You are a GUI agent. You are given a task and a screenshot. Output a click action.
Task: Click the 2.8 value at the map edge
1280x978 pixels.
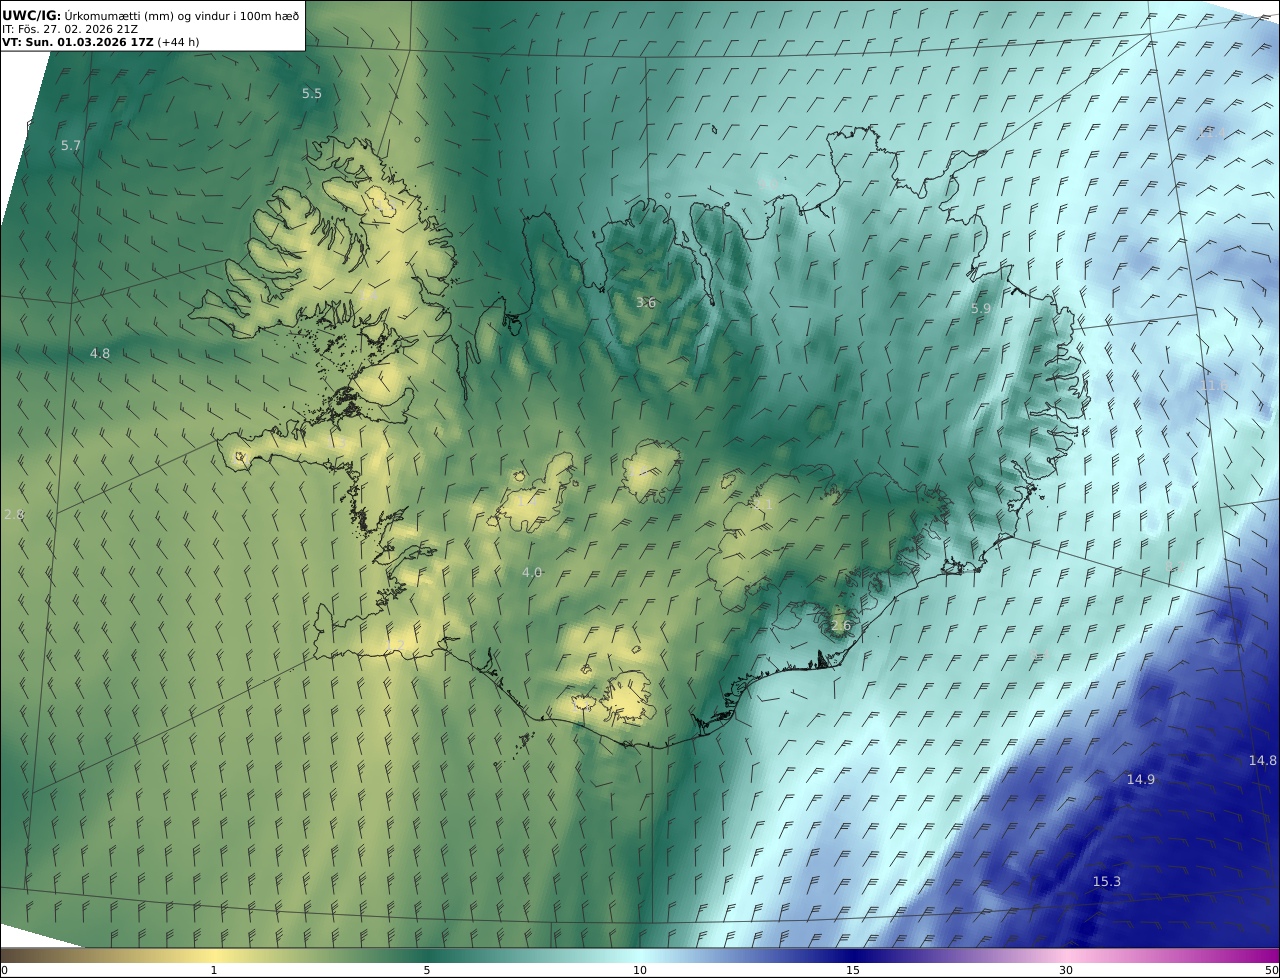[x=13, y=515]
